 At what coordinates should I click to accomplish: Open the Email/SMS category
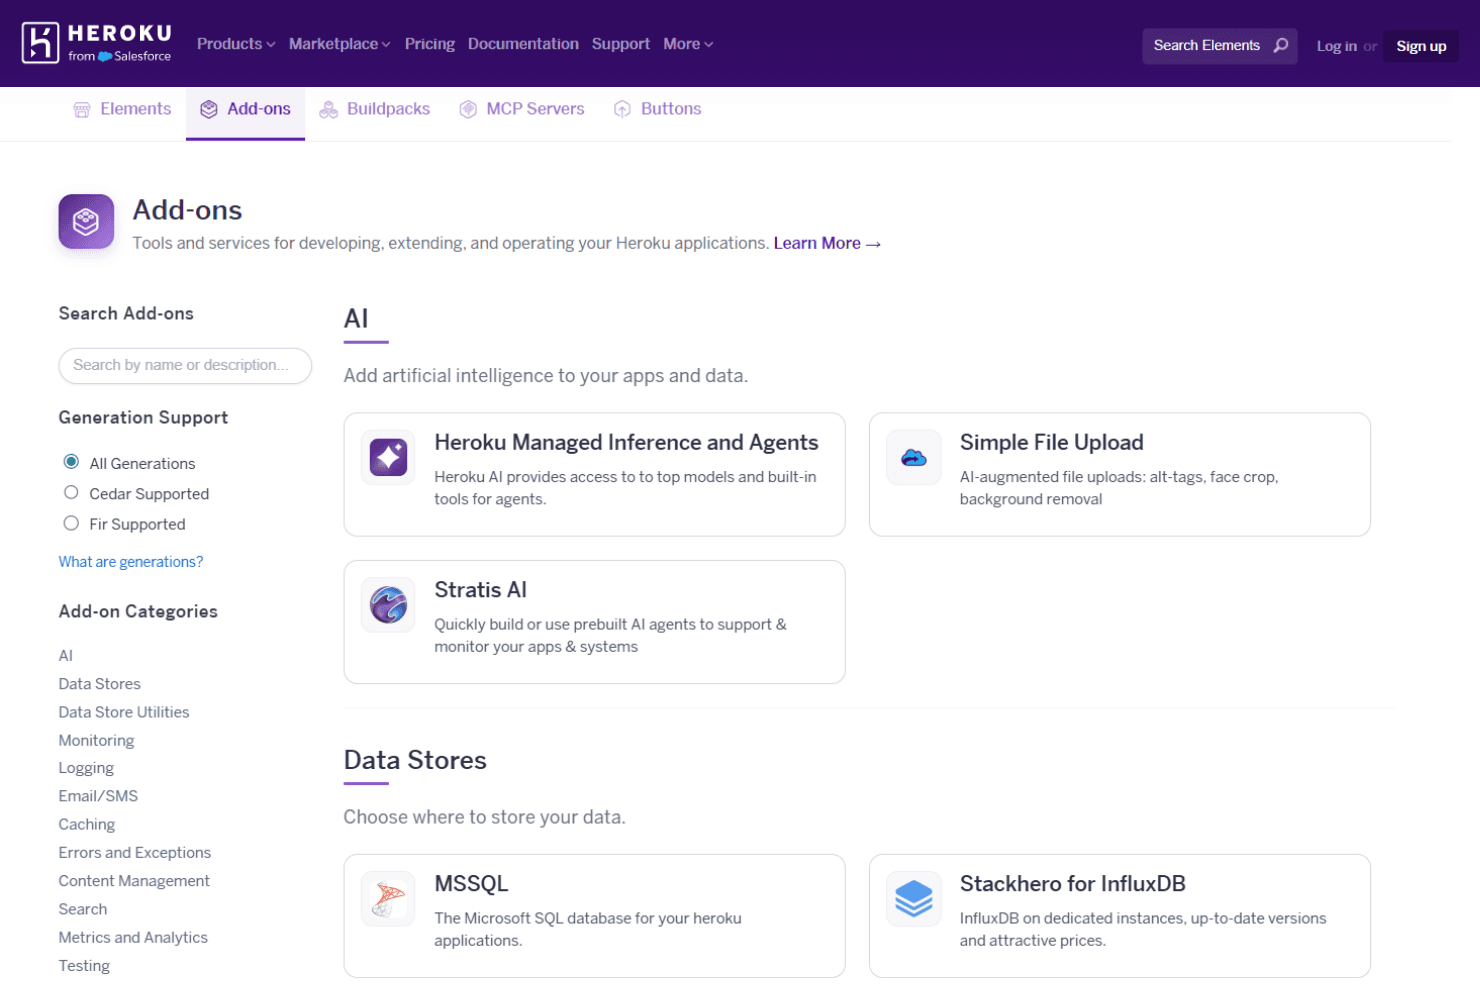pyautogui.click(x=98, y=796)
